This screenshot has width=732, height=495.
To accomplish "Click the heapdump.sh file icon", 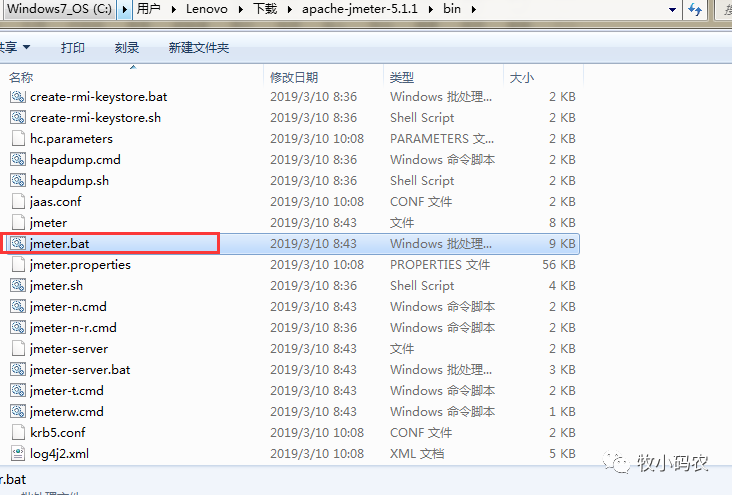I will (18, 181).
